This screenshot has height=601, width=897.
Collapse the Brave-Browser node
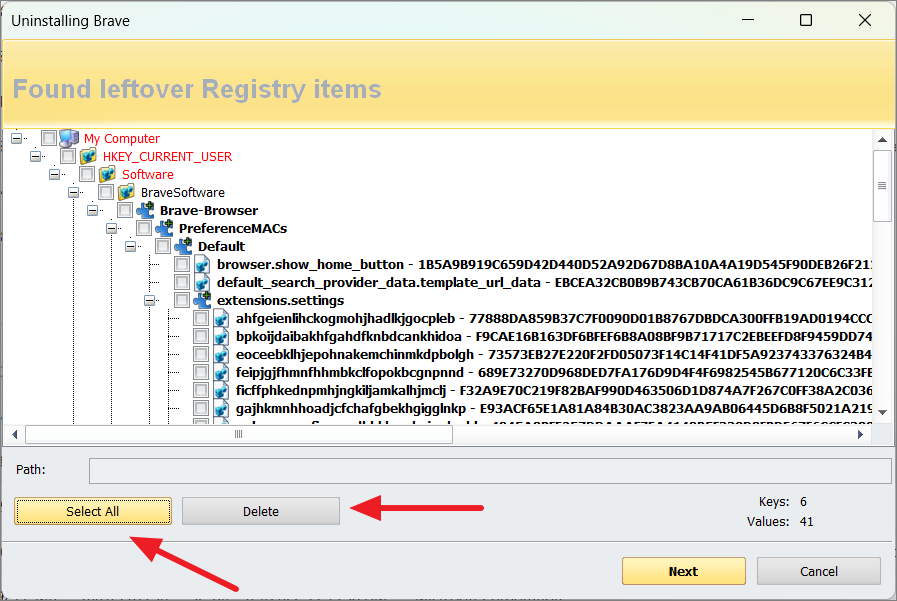click(x=93, y=210)
